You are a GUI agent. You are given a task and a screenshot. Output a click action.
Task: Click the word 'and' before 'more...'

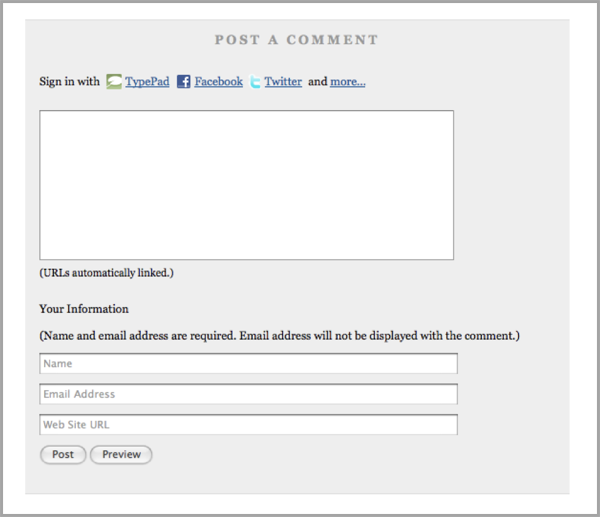(x=317, y=82)
